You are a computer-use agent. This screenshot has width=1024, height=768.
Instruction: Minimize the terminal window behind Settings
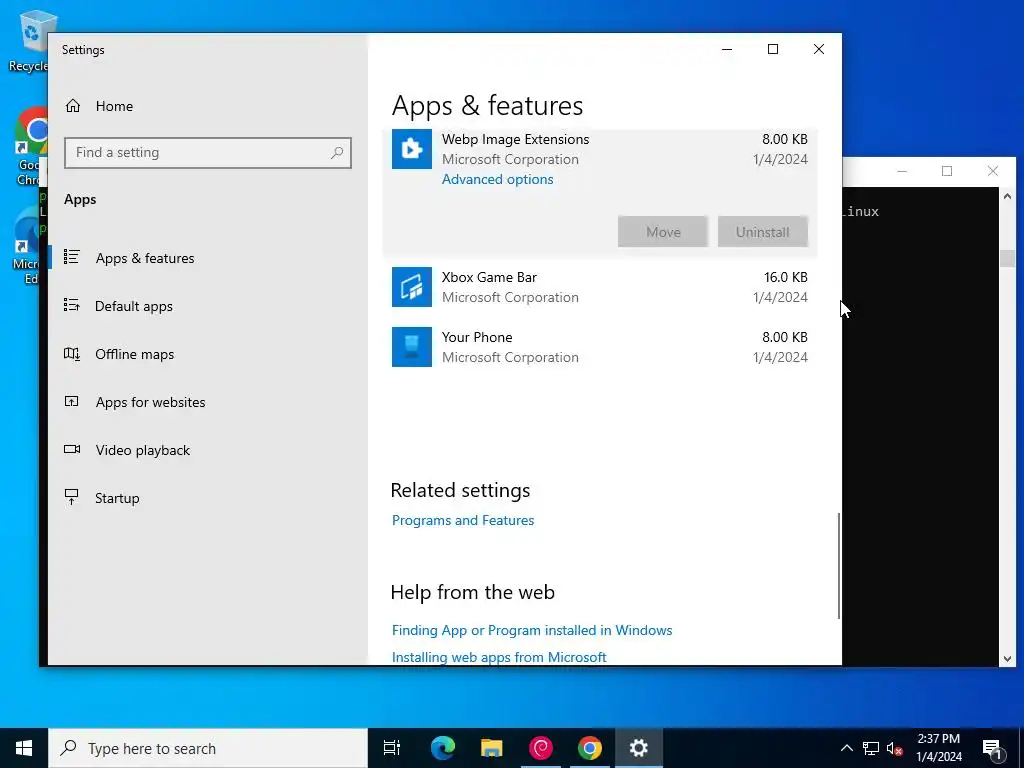[902, 171]
